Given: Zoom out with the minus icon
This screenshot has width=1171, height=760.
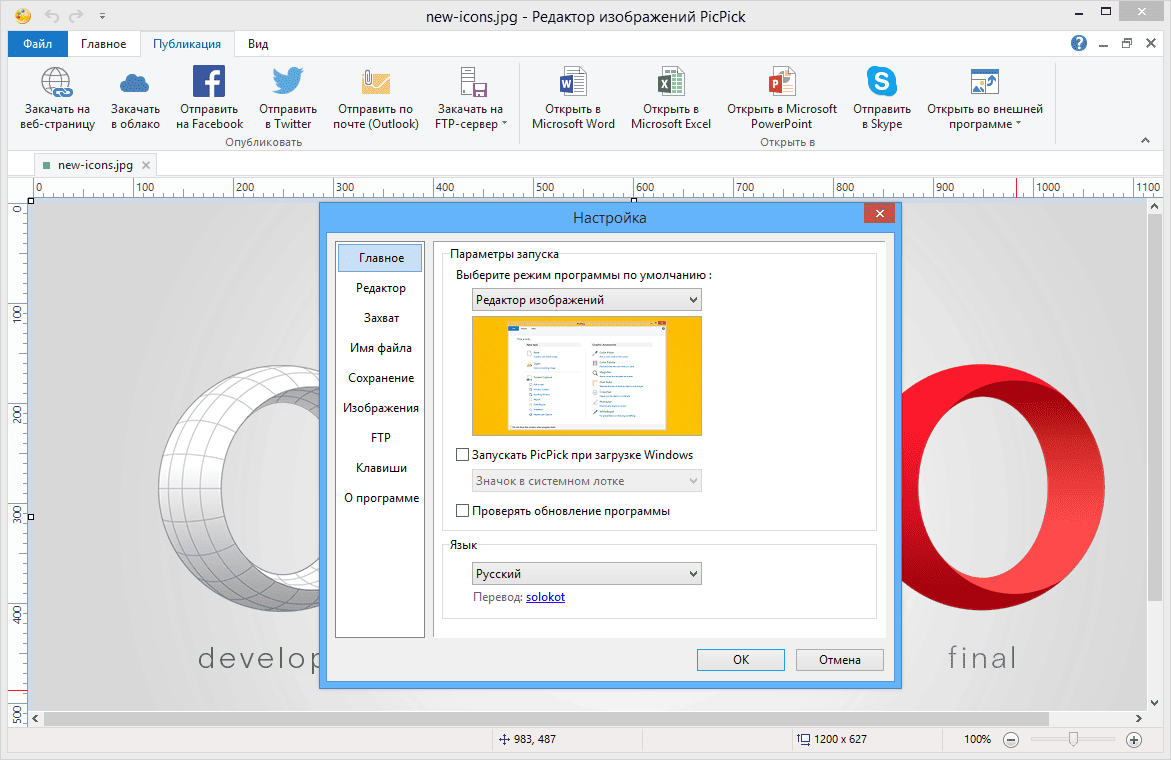Looking at the screenshot, I should [x=1010, y=740].
